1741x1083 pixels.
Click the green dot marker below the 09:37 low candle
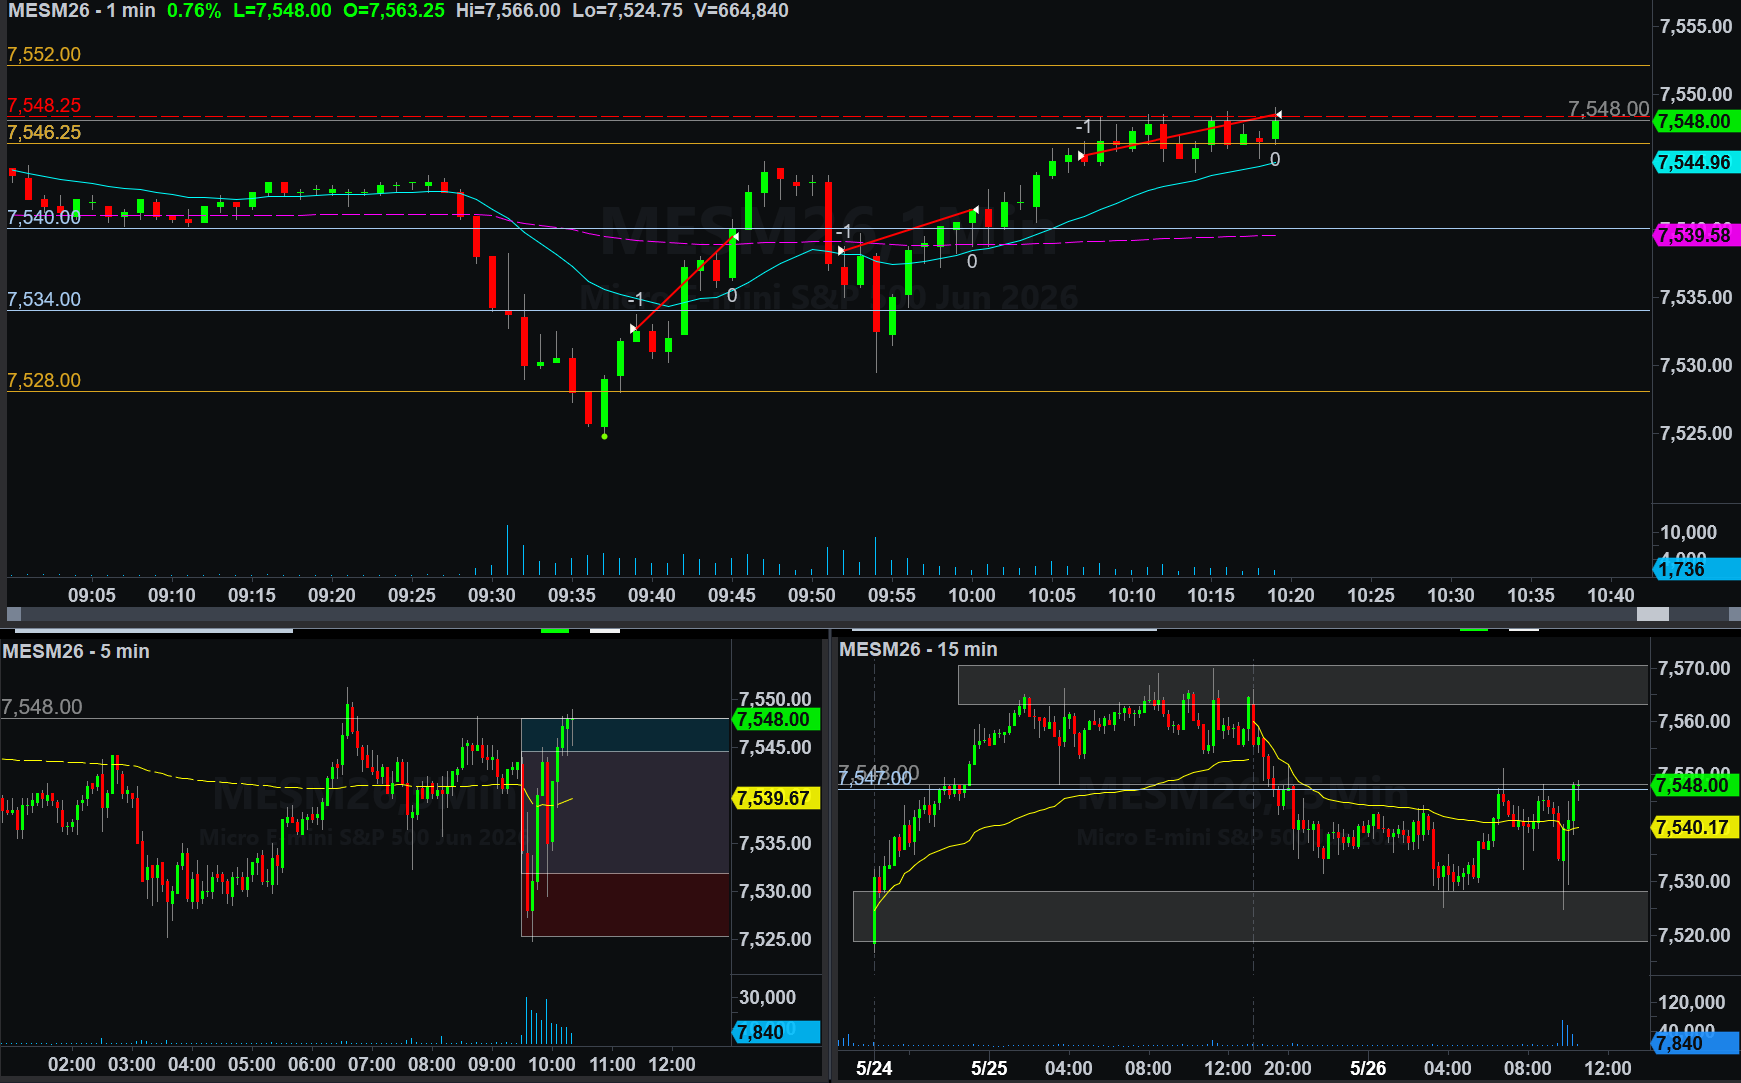tap(604, 436)
